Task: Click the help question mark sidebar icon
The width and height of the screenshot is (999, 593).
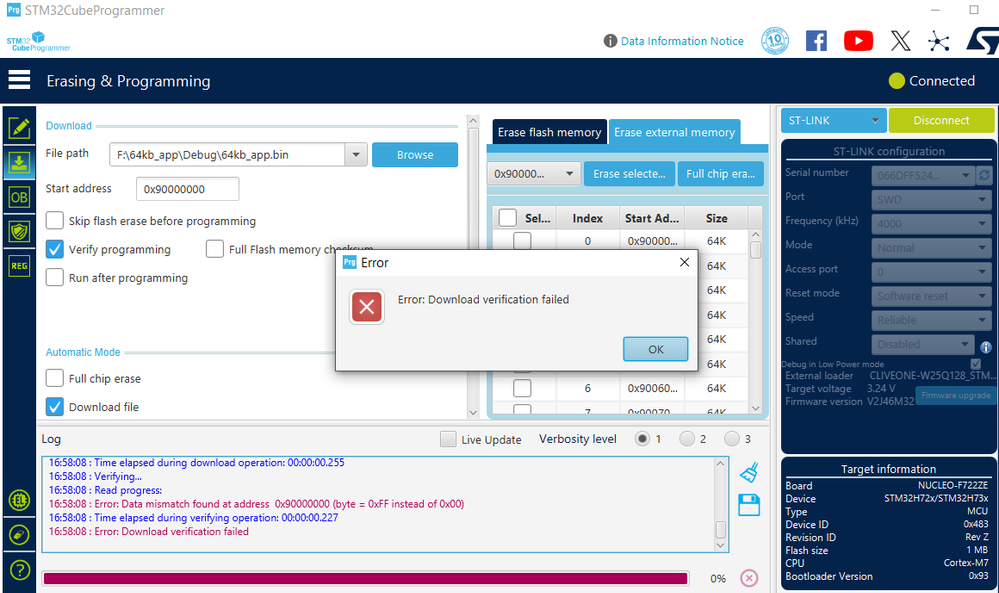Action: coord(19,569)
